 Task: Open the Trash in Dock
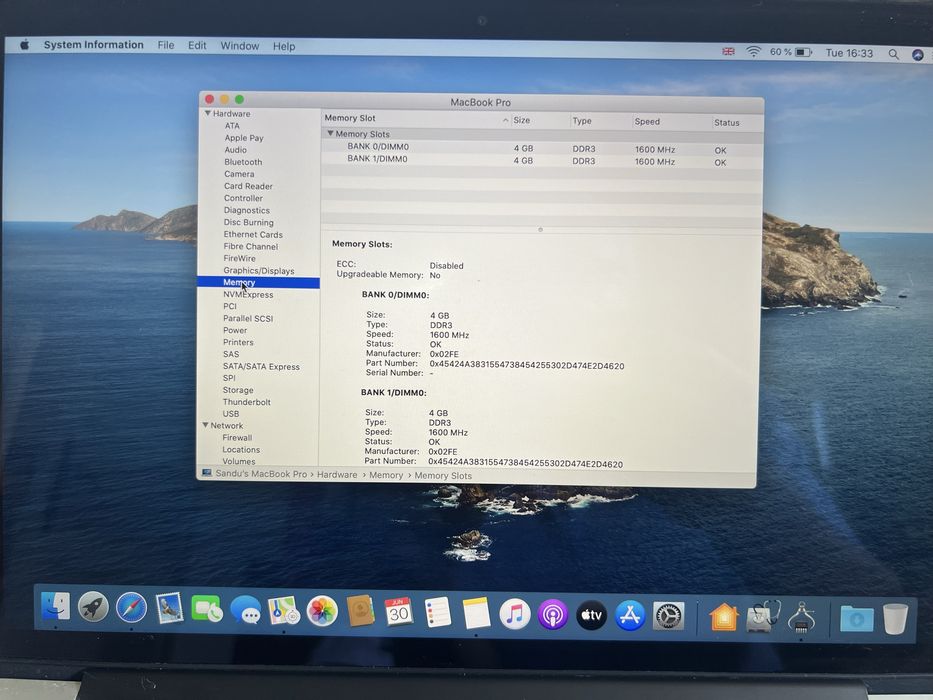click(x=896, y=619)
